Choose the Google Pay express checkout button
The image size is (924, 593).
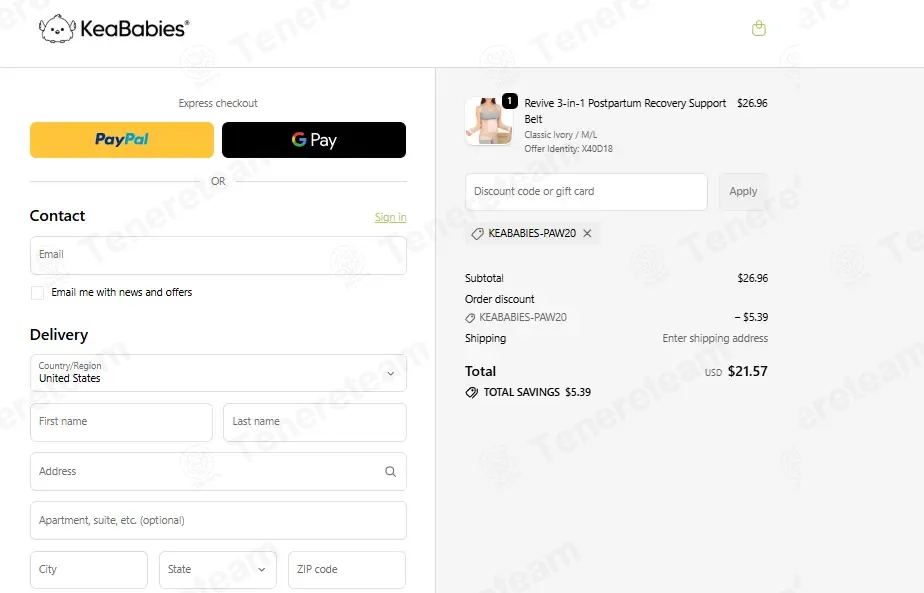coord(314,140)
